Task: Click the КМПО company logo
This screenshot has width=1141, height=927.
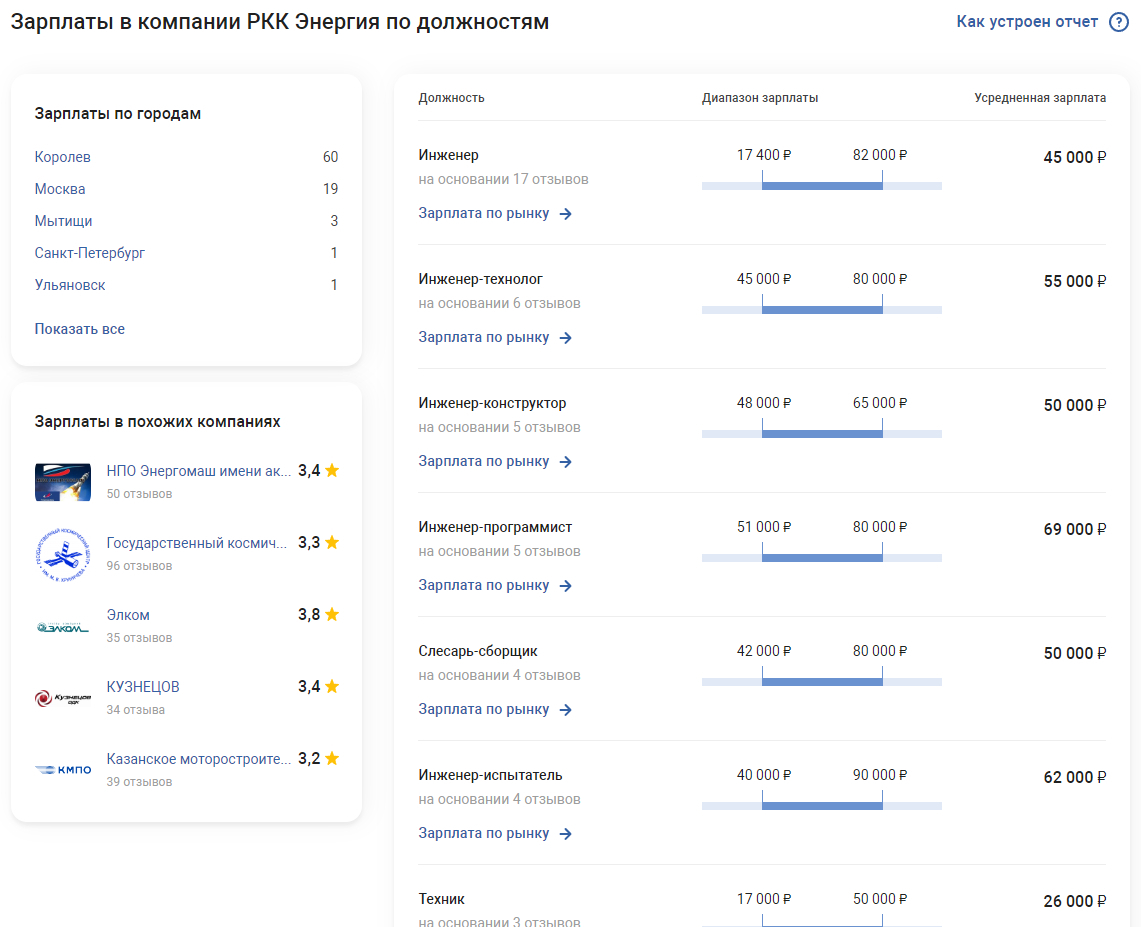Action: pos(63,770)
